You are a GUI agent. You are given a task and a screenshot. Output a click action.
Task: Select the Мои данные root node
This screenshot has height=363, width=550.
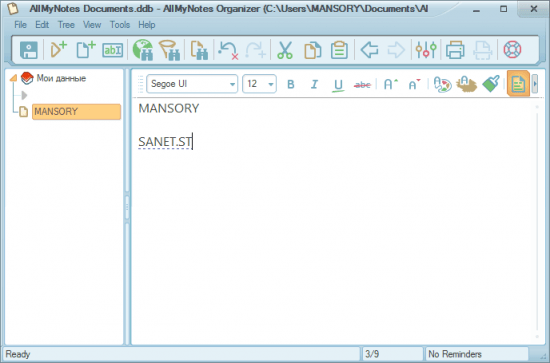(x=61, y=78)
